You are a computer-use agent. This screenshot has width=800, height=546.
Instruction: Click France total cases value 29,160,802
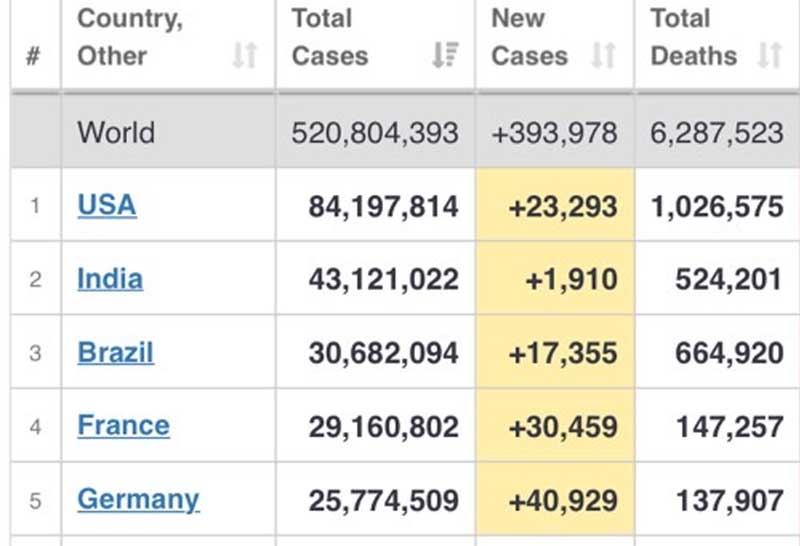click(382, 427)
